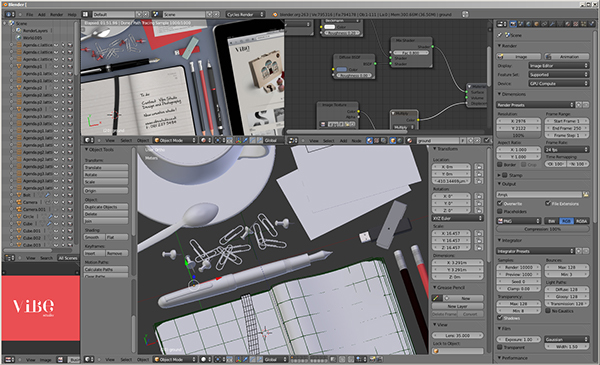The image size is (600, 365).
Task: Click the World.005 globe icon in the outliner
Action: coord(18,37)
